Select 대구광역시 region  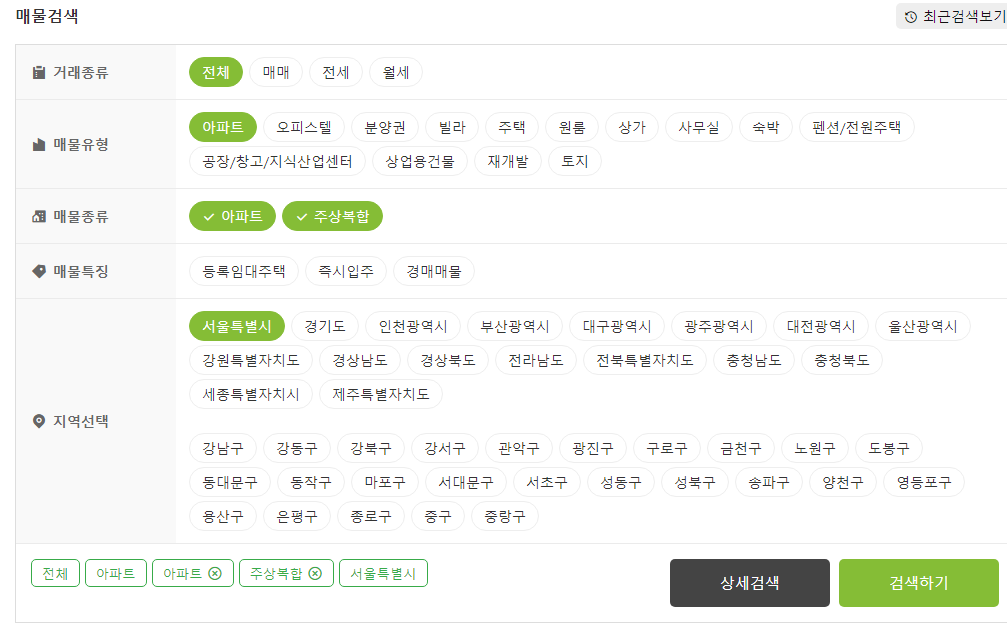[x=617, y=326]
